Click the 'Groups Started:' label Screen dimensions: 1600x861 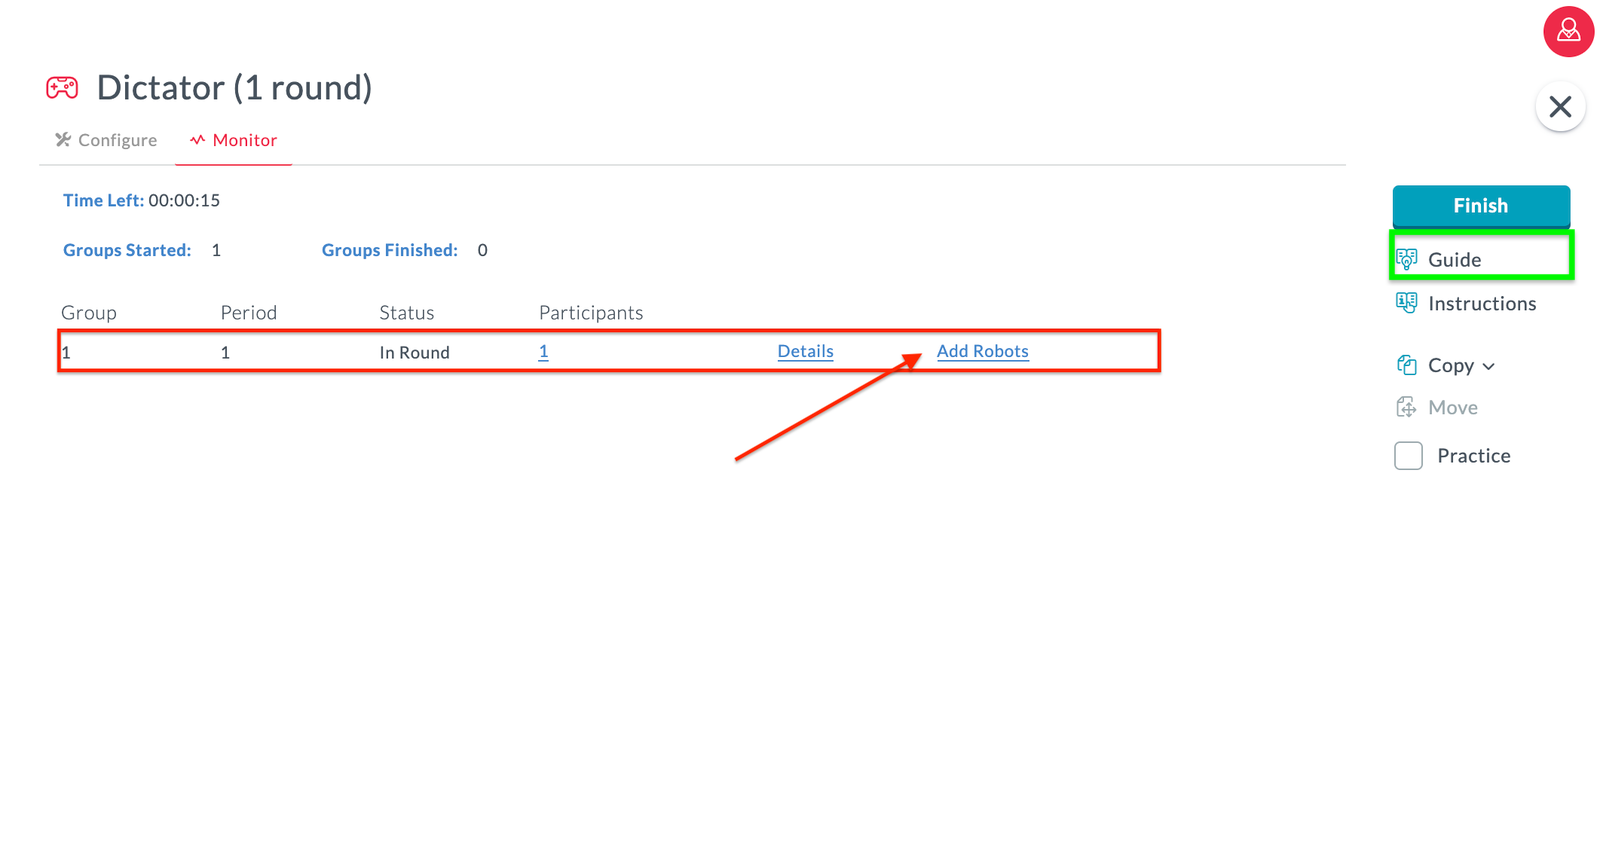(127, 250)
